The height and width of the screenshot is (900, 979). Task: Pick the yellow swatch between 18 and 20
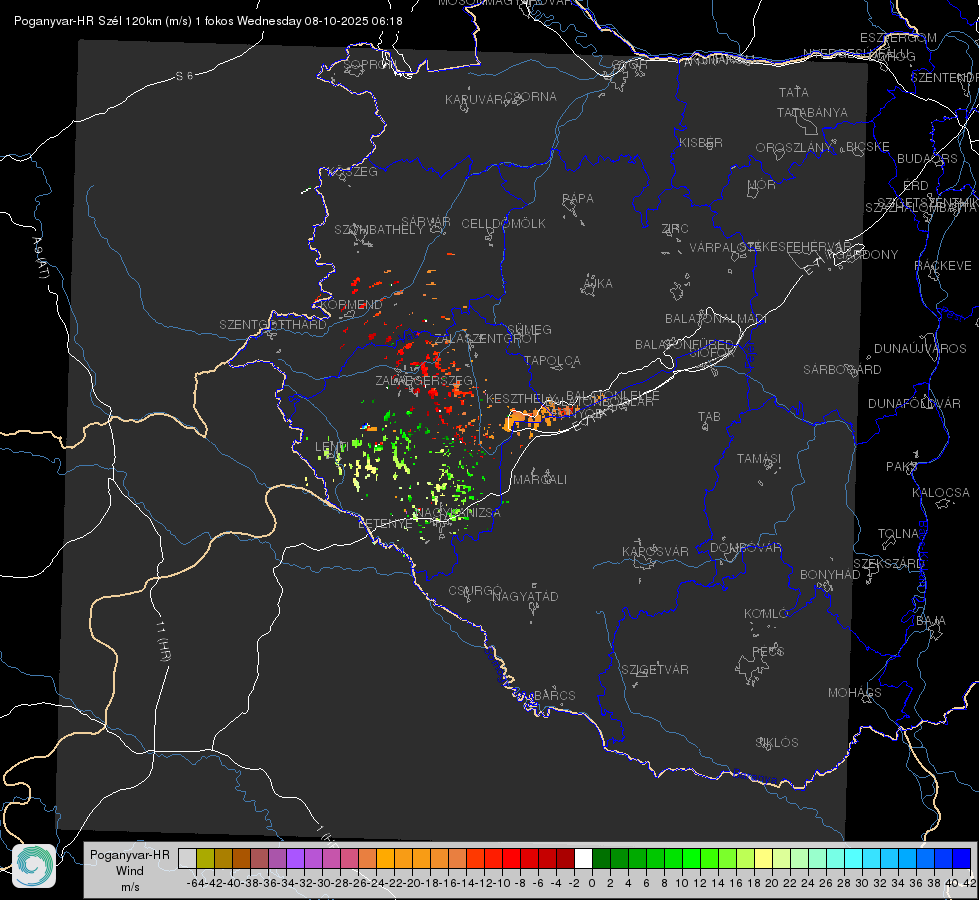[x=764, y=858]
